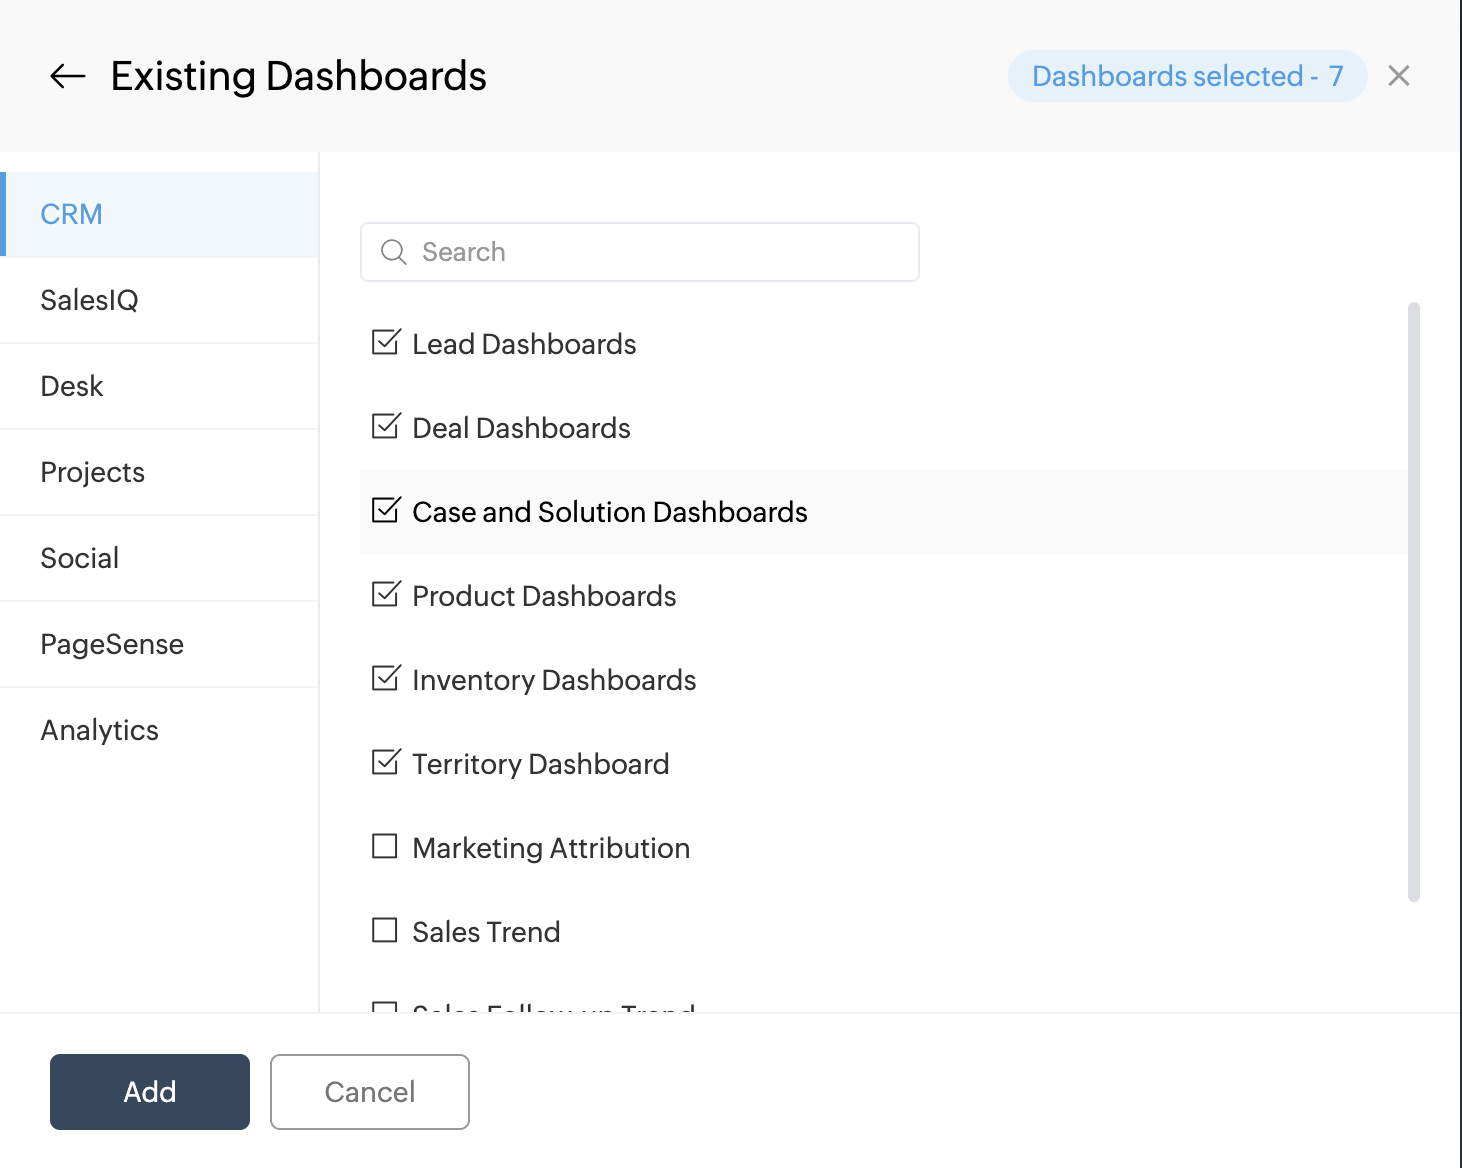Click the 'Deal Dashboards' label text
The width and height of the screenshot is (1462, 1168).
521,428
